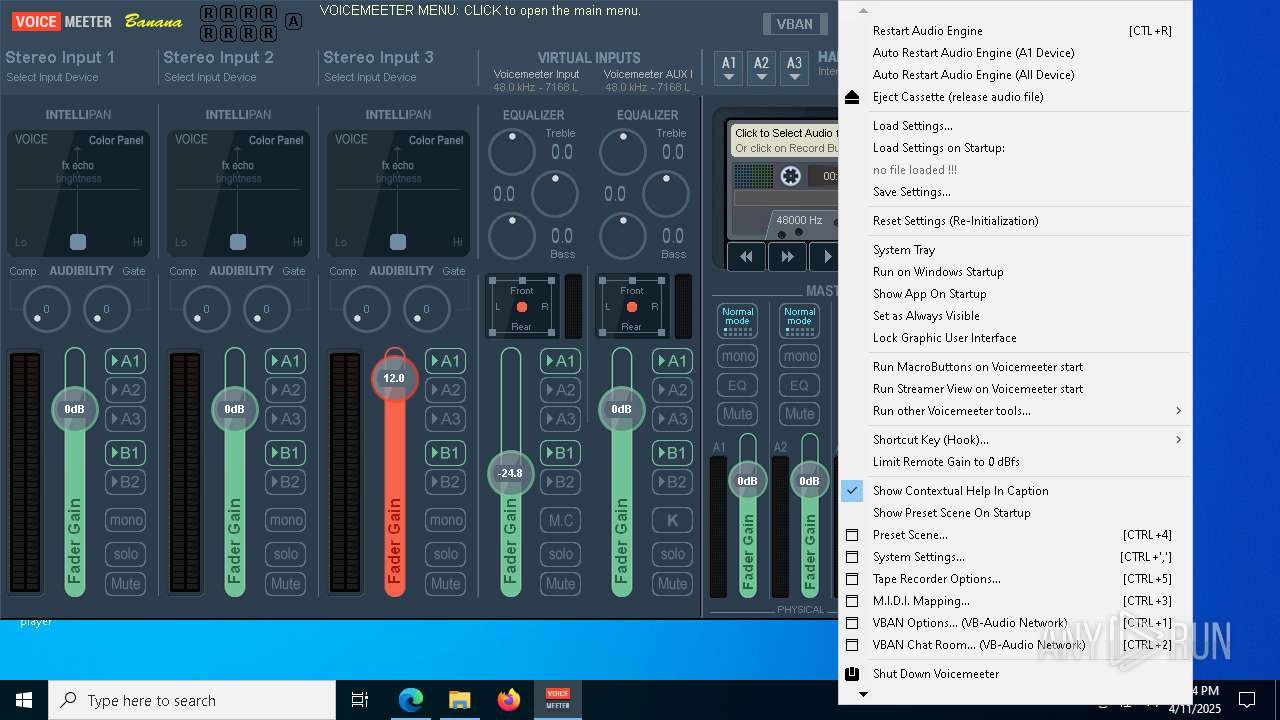Click the Tape Recorder Options window icon
Image resolution: width=1280 pixels, height=720 pixels.
tap(852, 579)
